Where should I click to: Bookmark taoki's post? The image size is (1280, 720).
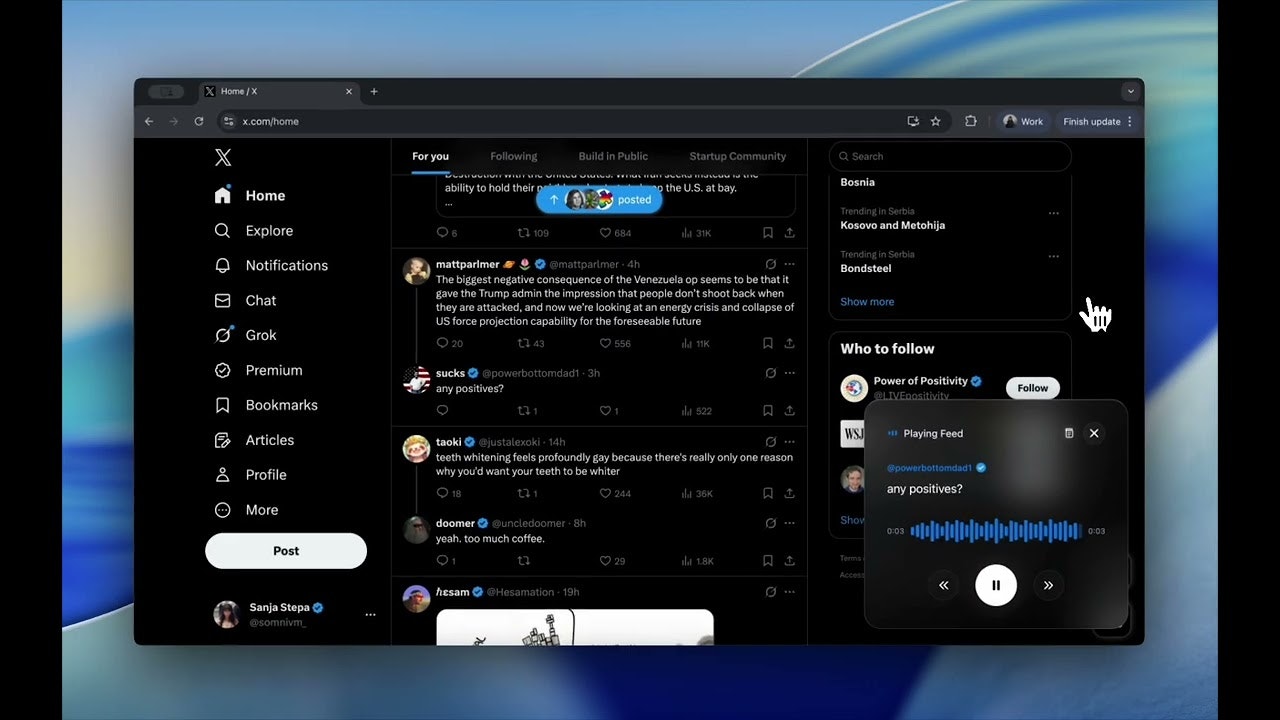tap(768, 494)
